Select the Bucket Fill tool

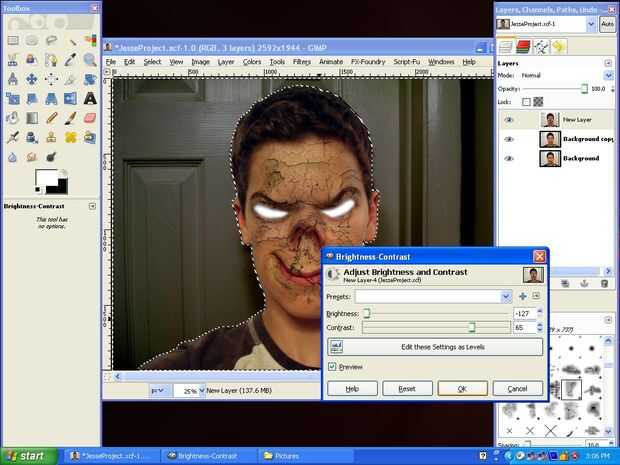pos(13,118)
